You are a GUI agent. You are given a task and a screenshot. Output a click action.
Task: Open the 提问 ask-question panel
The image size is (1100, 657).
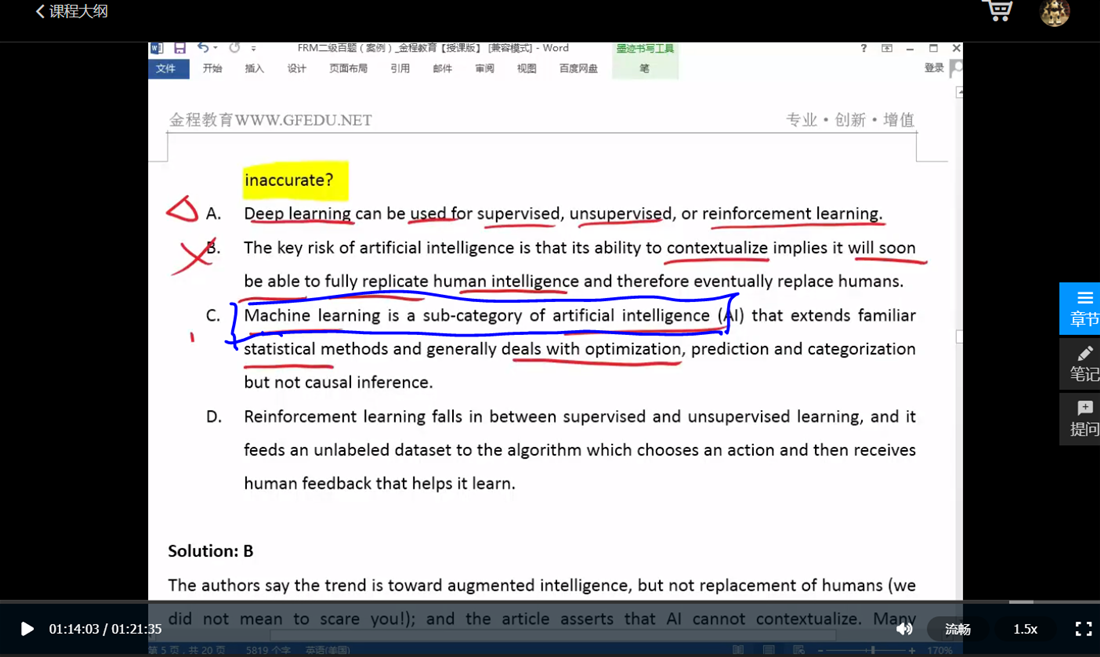click(1081, 419)
